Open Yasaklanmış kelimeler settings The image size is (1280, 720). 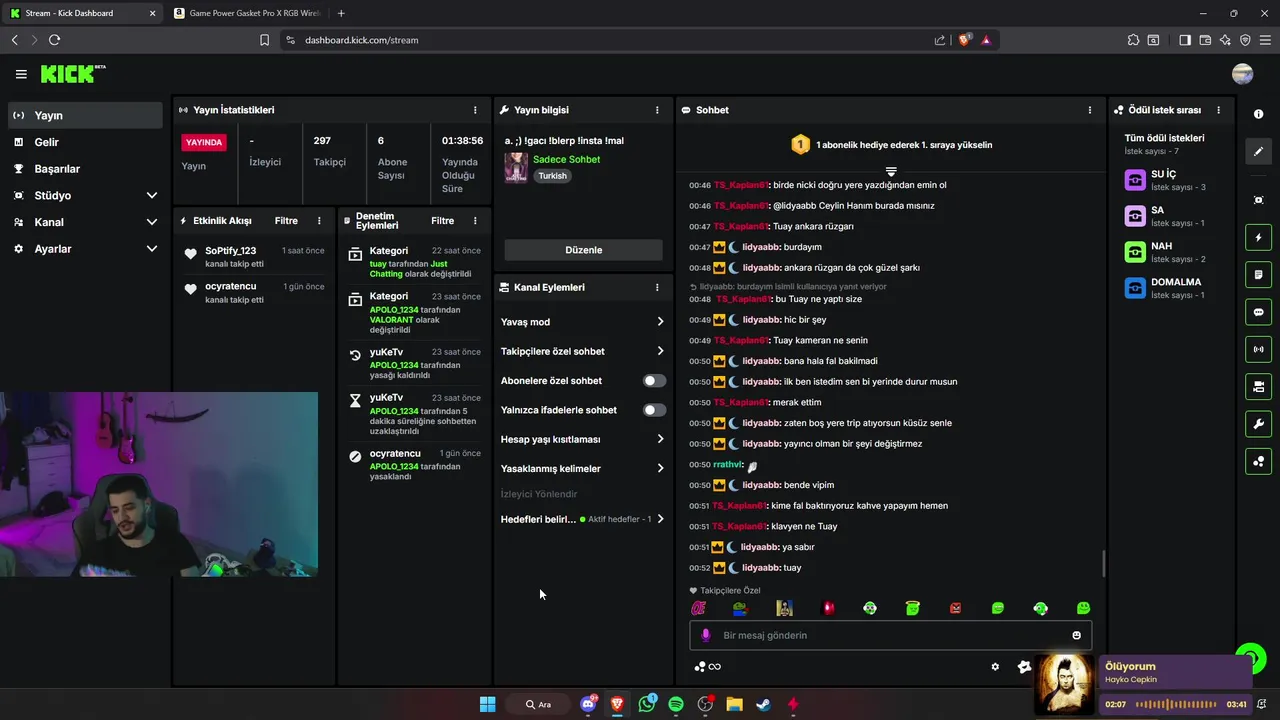(x=583, y=468)
